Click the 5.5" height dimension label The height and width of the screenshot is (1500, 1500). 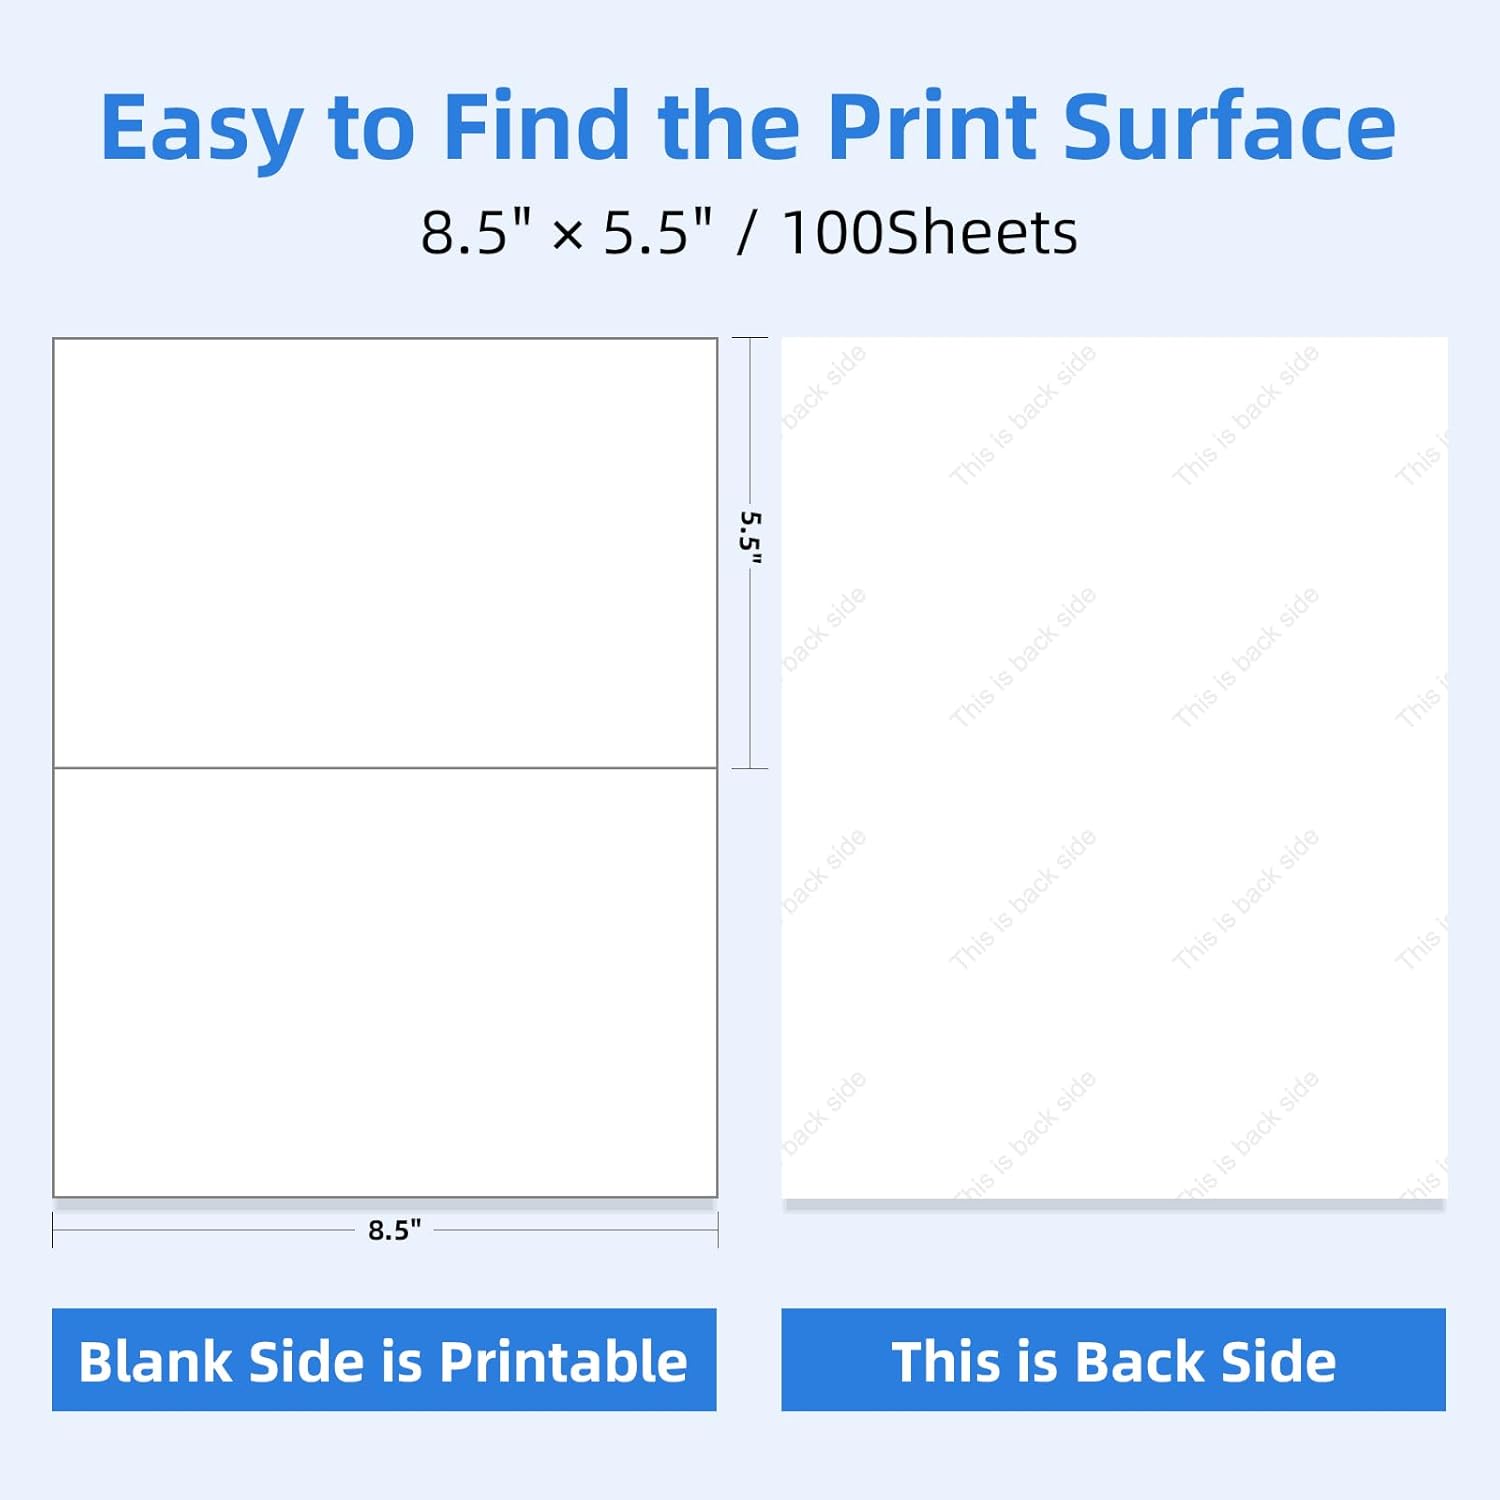[750, 537]
